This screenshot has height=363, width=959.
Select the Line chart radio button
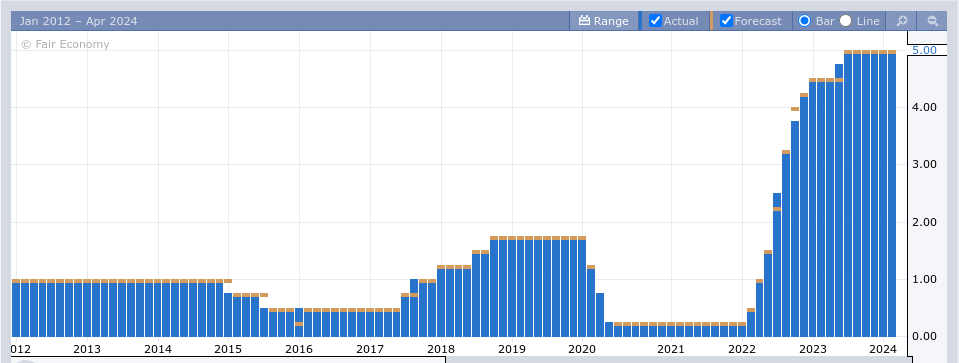pyautogui.click(x=845, y=20)
